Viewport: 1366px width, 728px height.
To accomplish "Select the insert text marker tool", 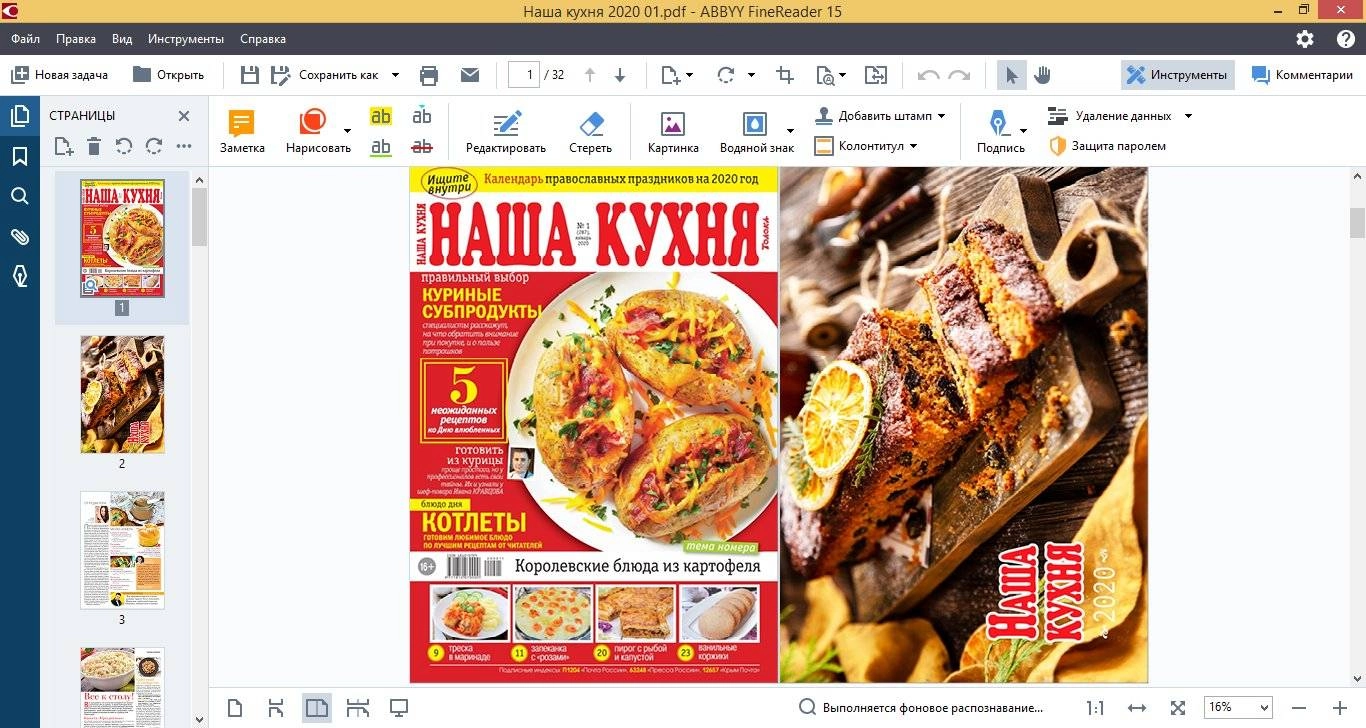I will point(422,116).
